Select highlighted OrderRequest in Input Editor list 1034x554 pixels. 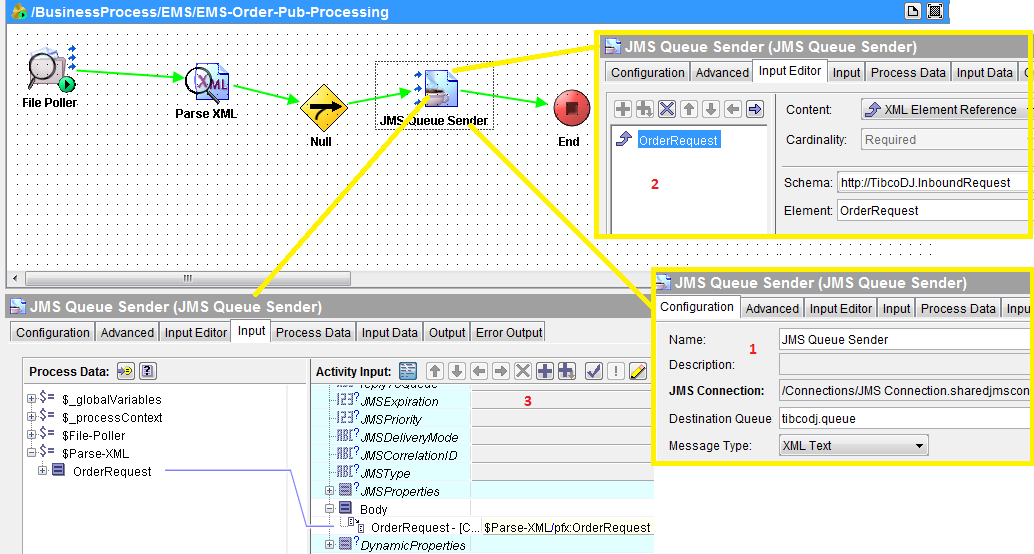679,140
